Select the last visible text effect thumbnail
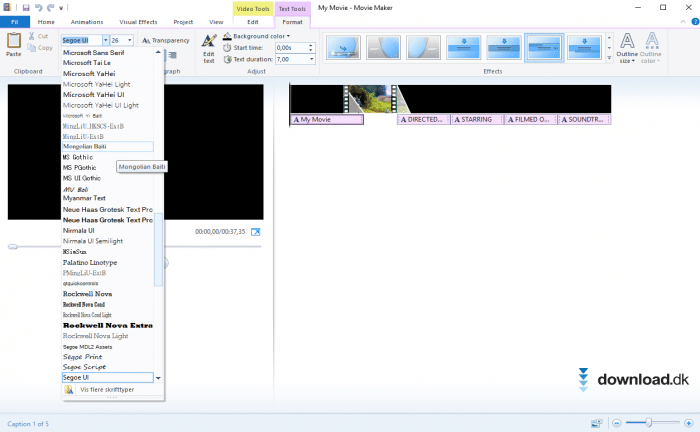Viewport: 700px width, 432px height. click(584, 47)
